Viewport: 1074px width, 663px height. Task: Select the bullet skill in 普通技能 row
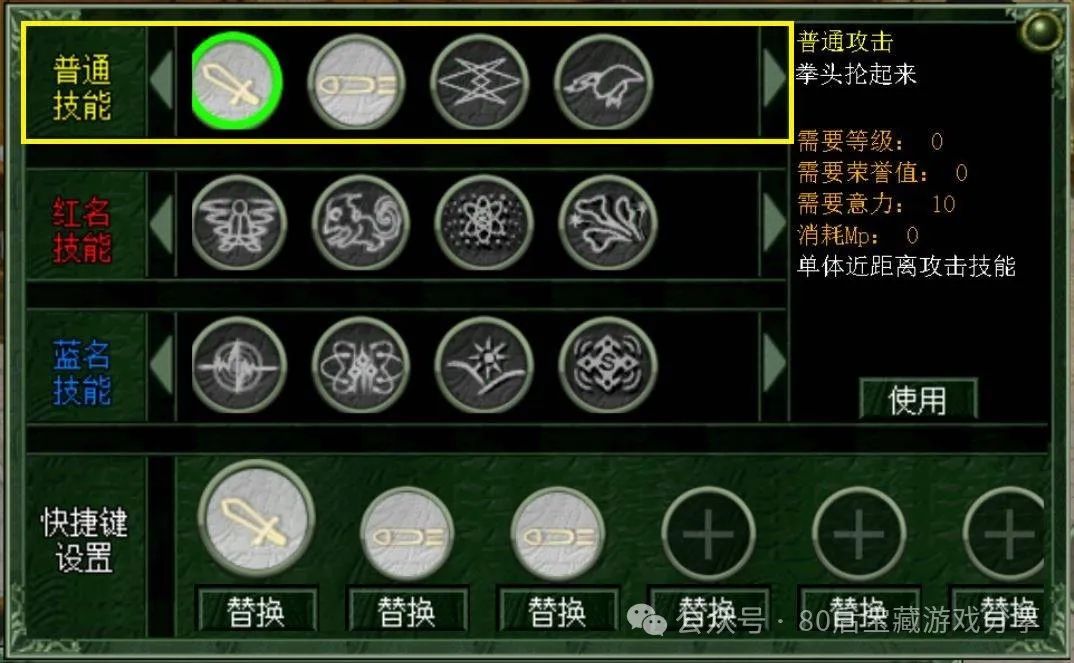356,83
